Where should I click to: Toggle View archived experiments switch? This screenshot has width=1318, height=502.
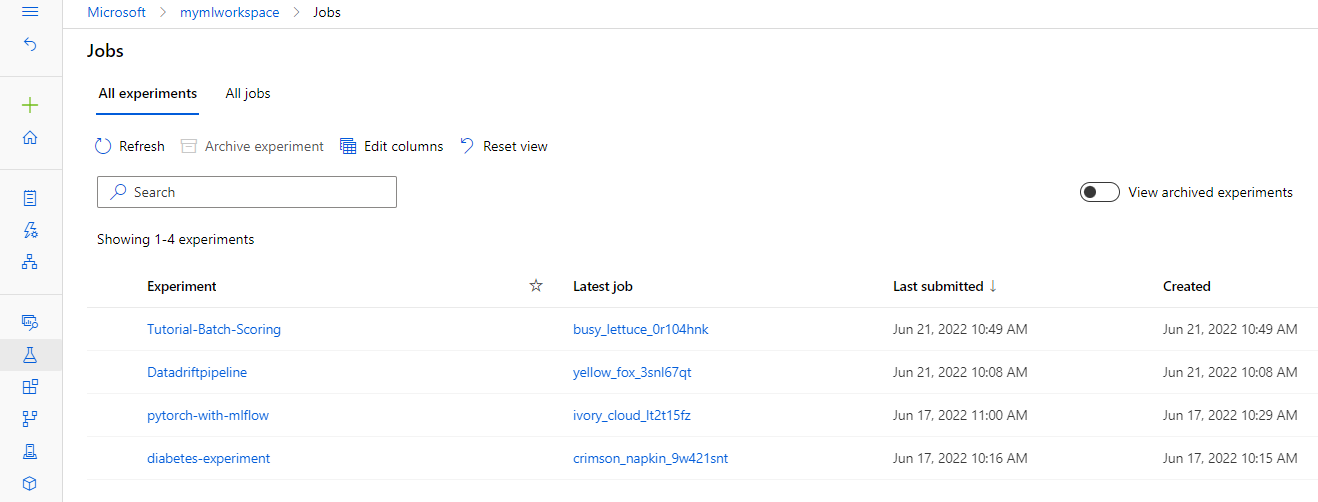1099,192
